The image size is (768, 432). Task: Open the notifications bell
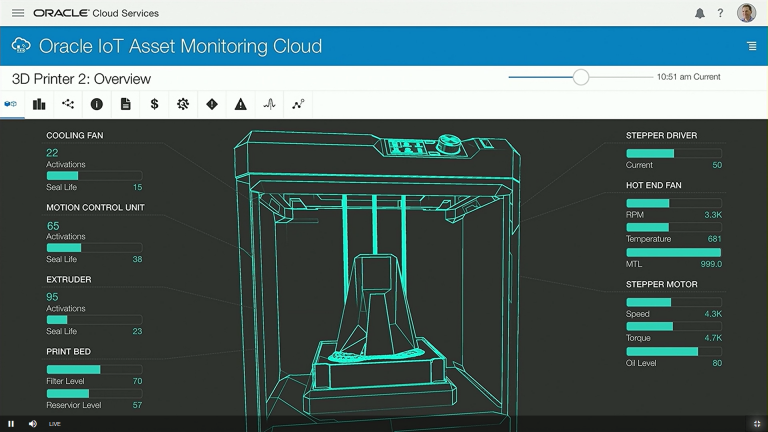[700, 13]
